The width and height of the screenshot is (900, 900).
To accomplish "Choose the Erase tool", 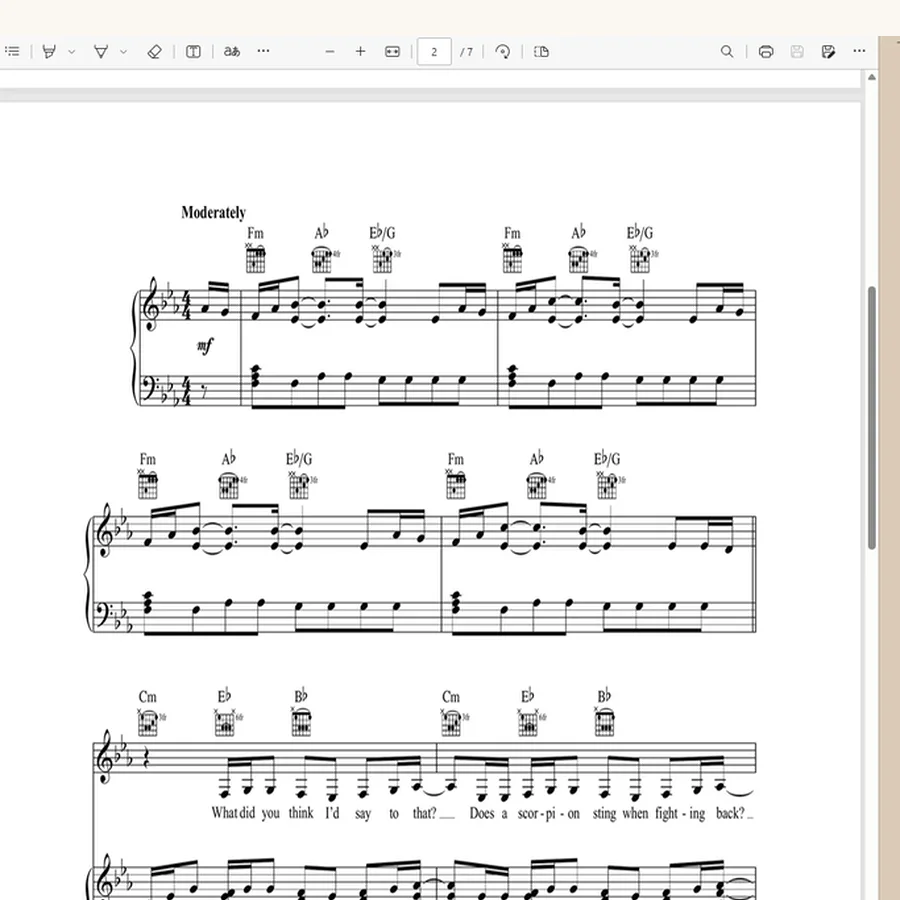I will click(154, 52).
